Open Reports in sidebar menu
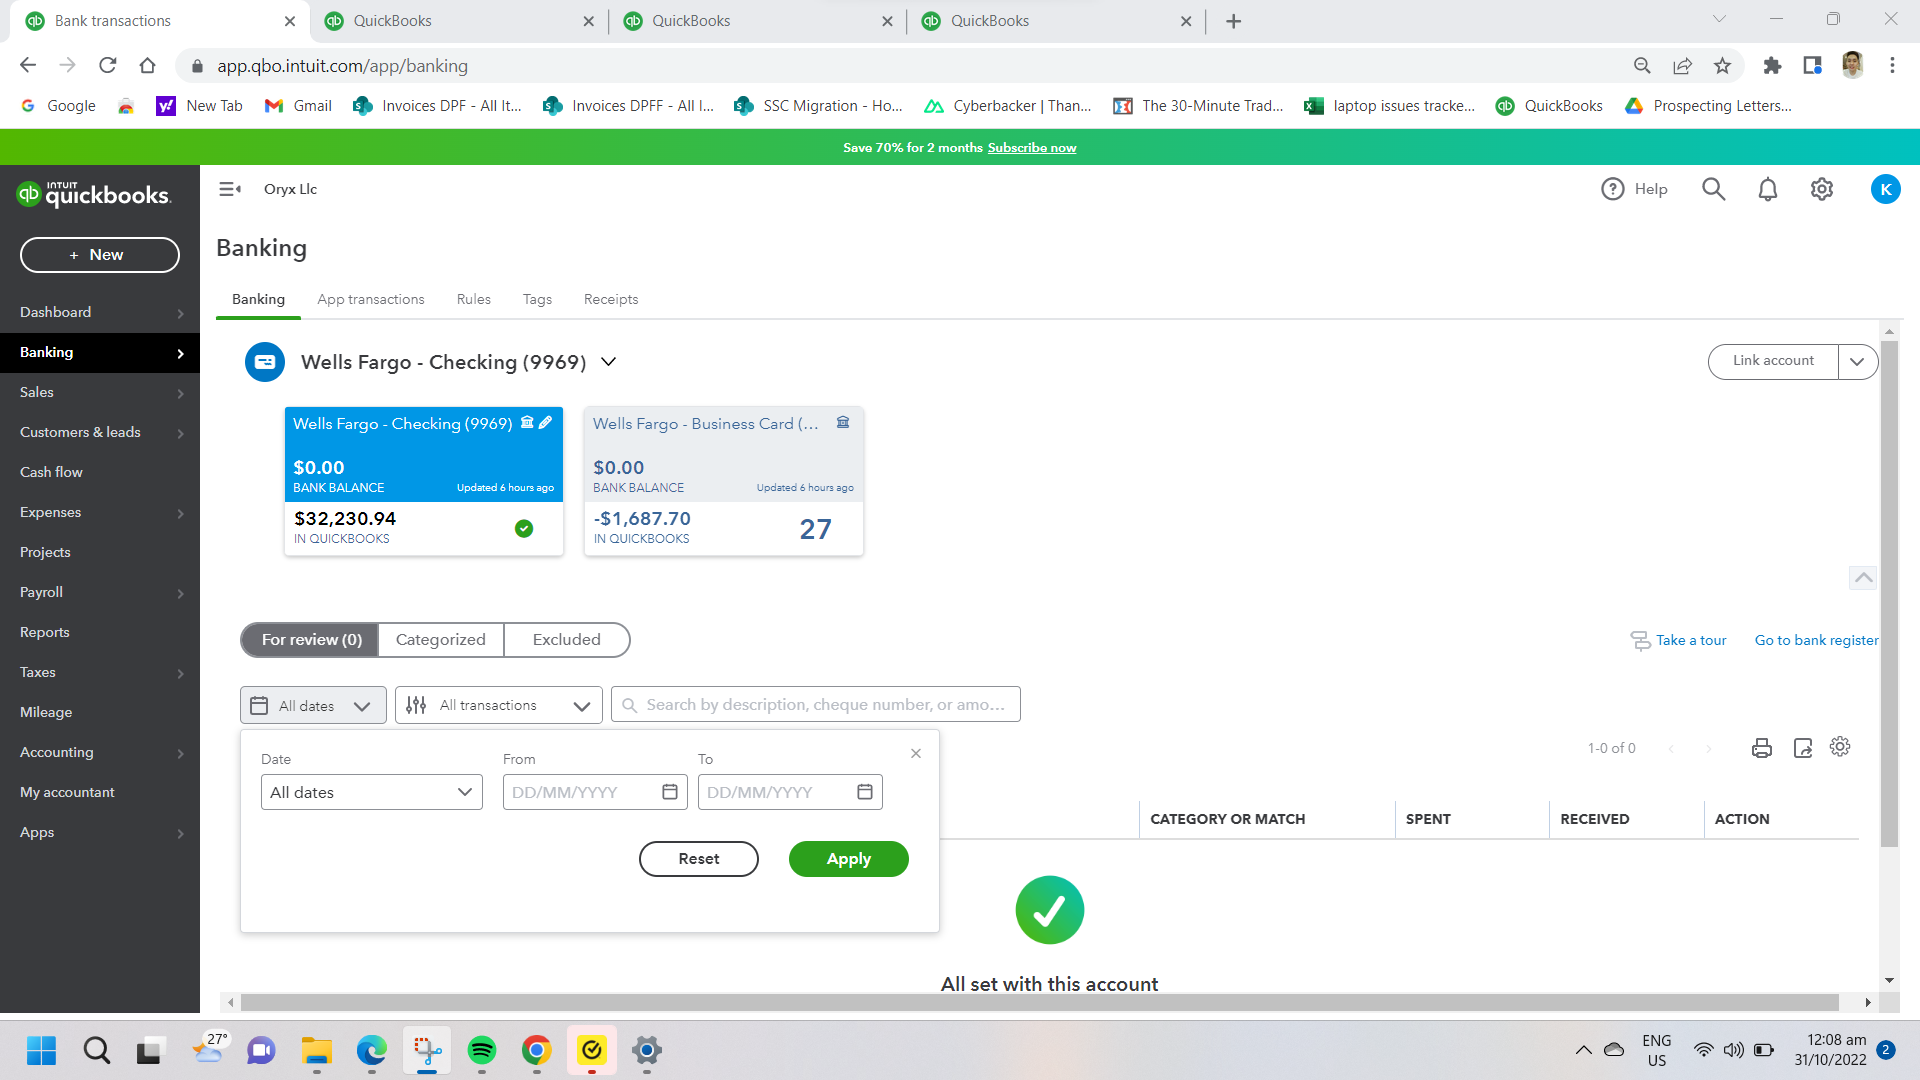This screenshot has height=1080, width=1920. (x=45, y=632)
